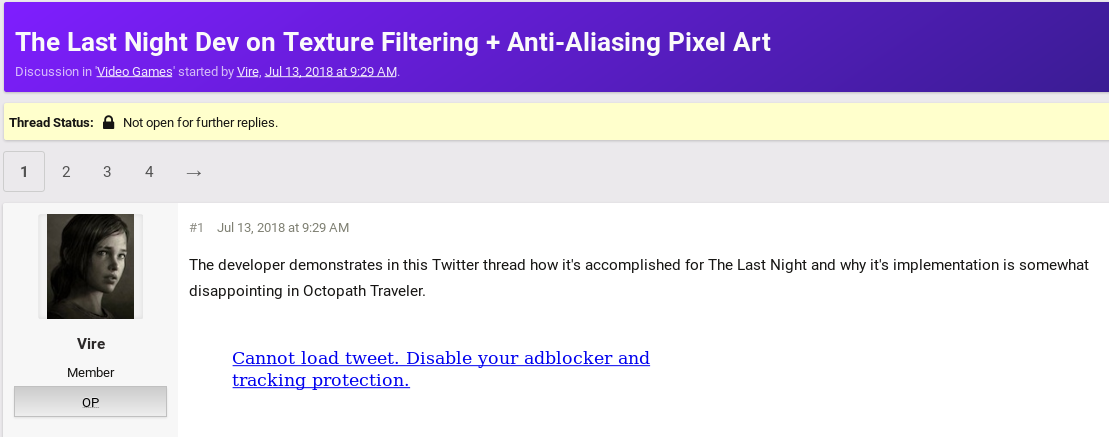
Task: Jump to page 4 of the thread
Action: [x=149, y=172]
